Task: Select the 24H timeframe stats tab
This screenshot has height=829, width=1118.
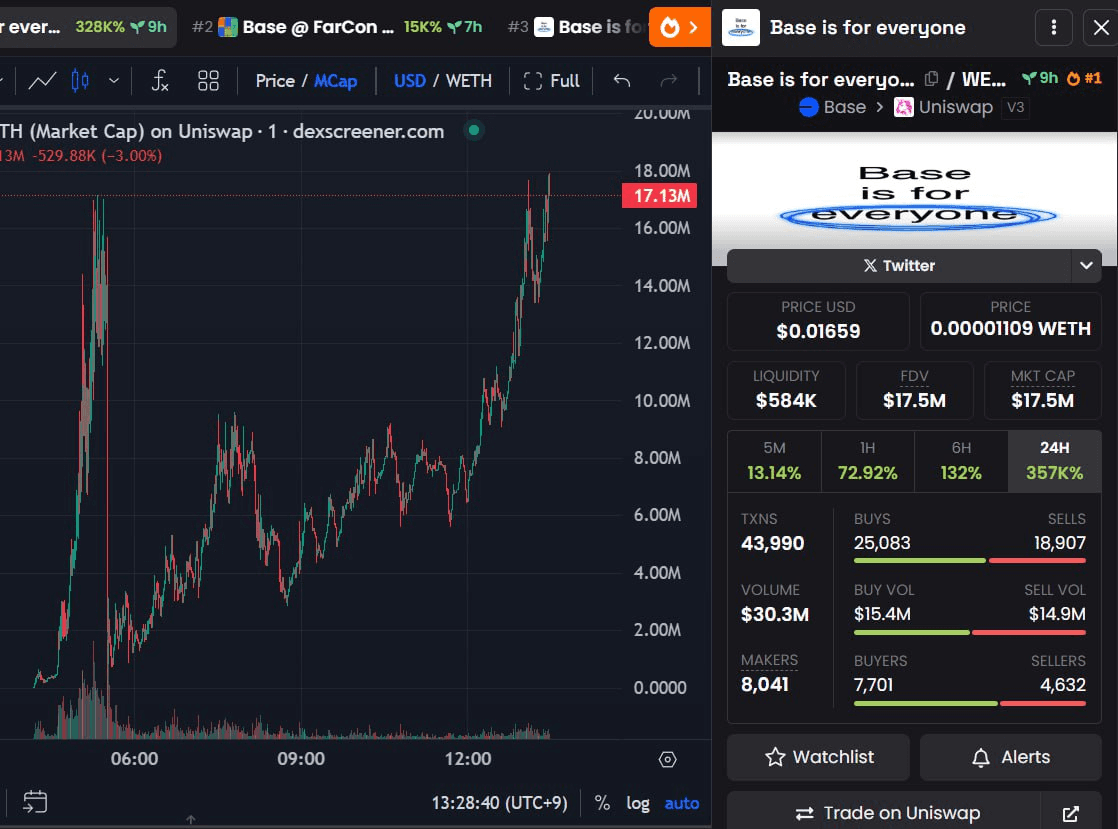Action: click(1055, 461)
